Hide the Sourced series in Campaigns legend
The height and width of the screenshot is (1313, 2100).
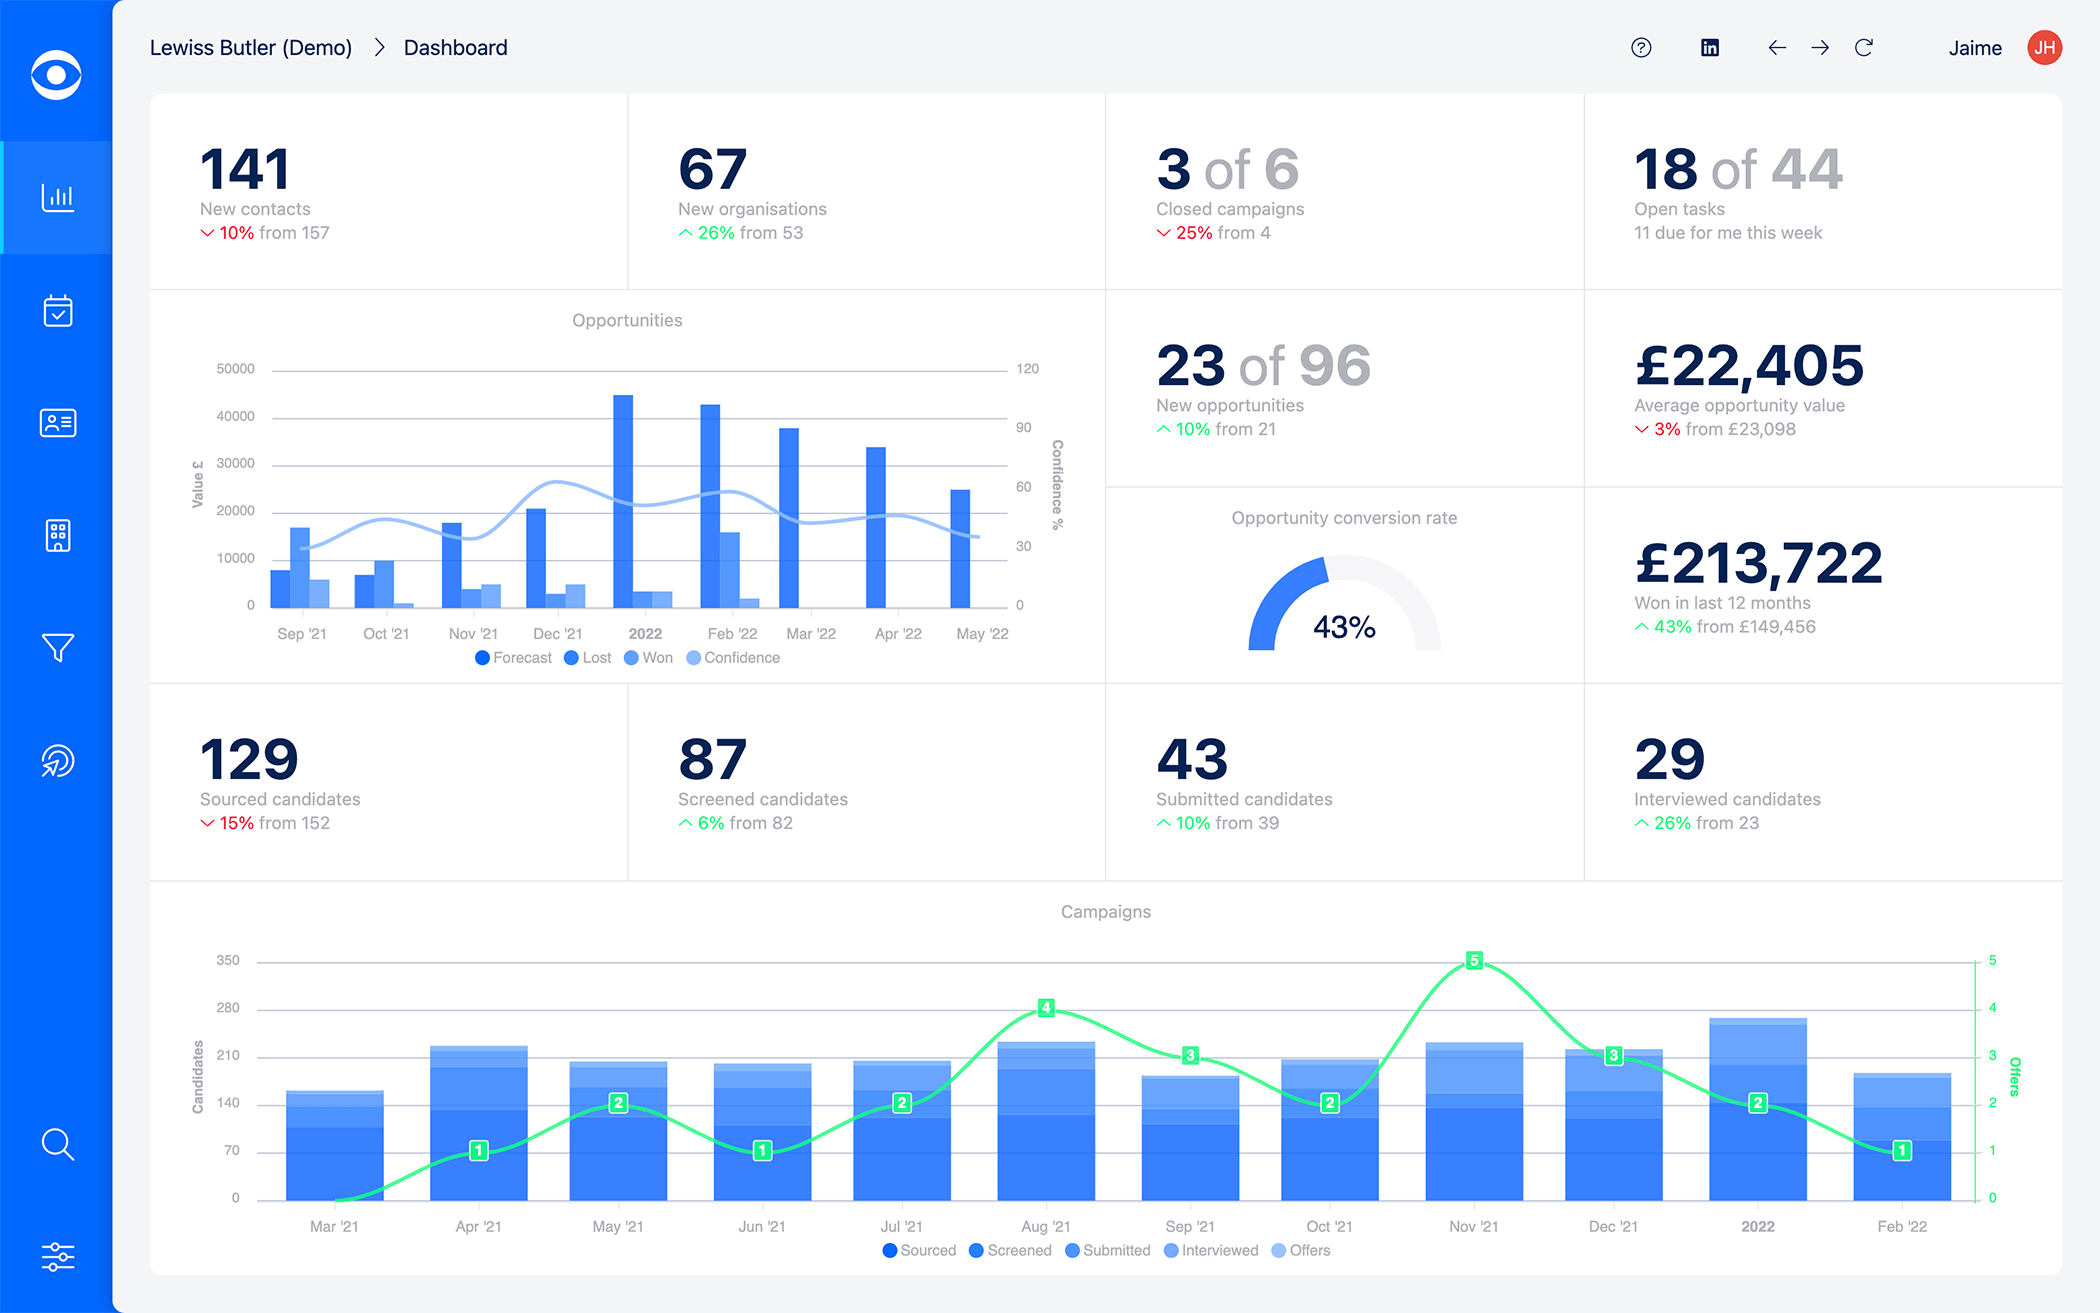point(918,1250)
